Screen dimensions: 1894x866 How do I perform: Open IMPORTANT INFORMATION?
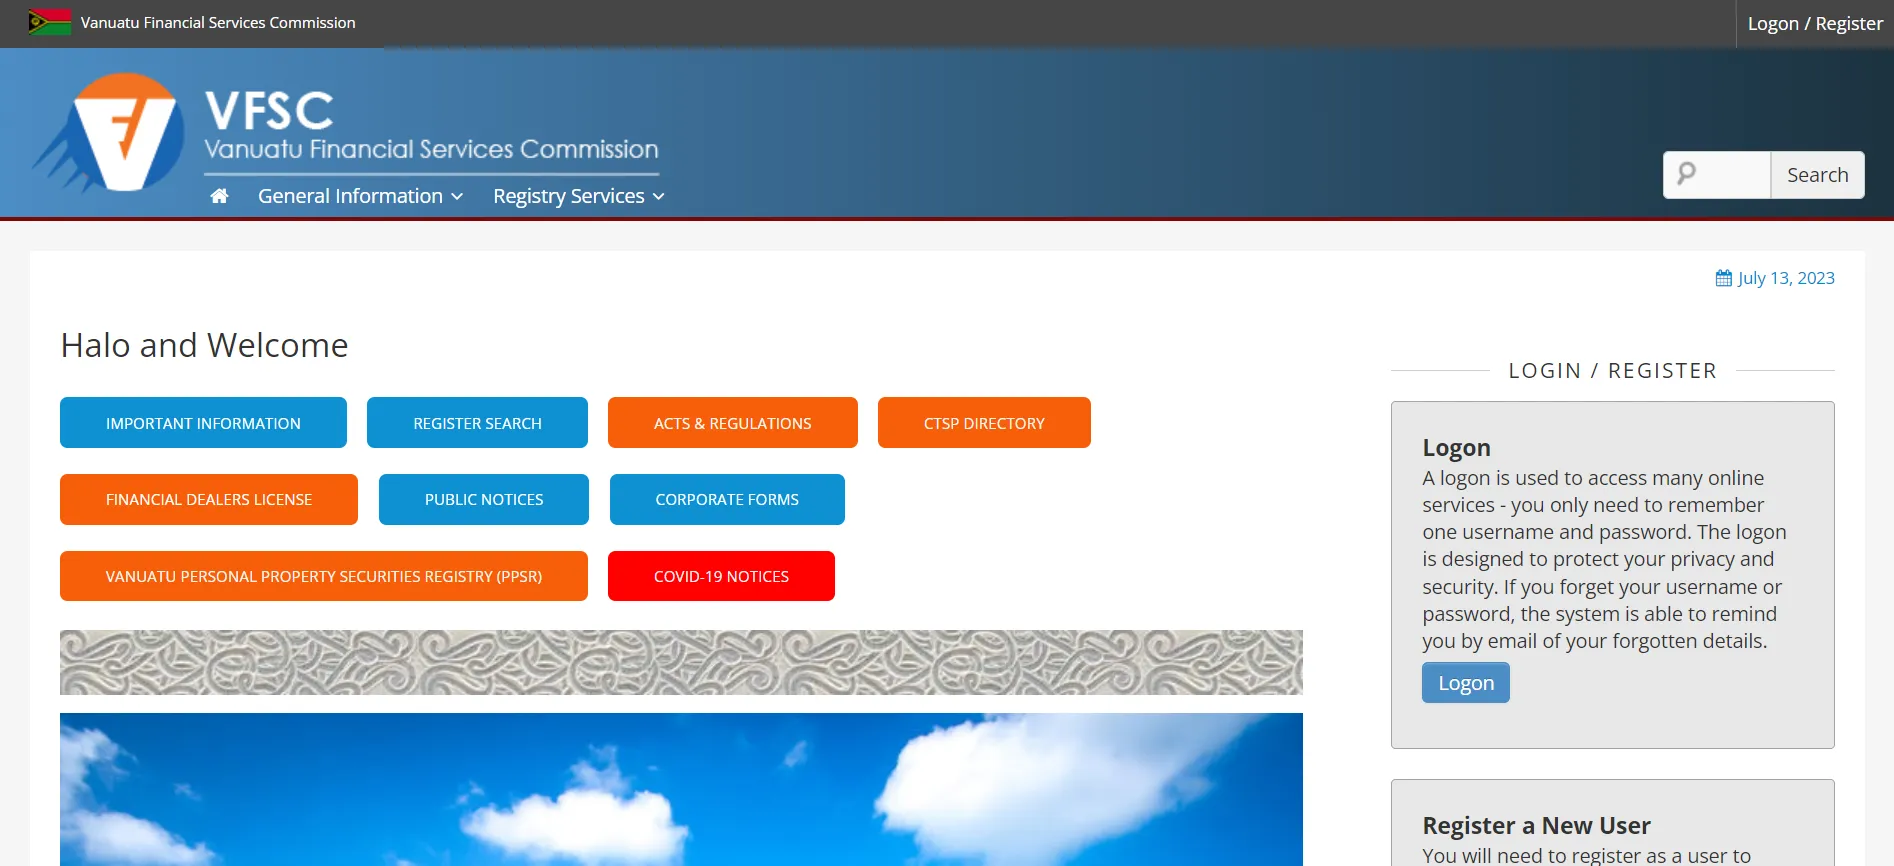click(203, 423)
